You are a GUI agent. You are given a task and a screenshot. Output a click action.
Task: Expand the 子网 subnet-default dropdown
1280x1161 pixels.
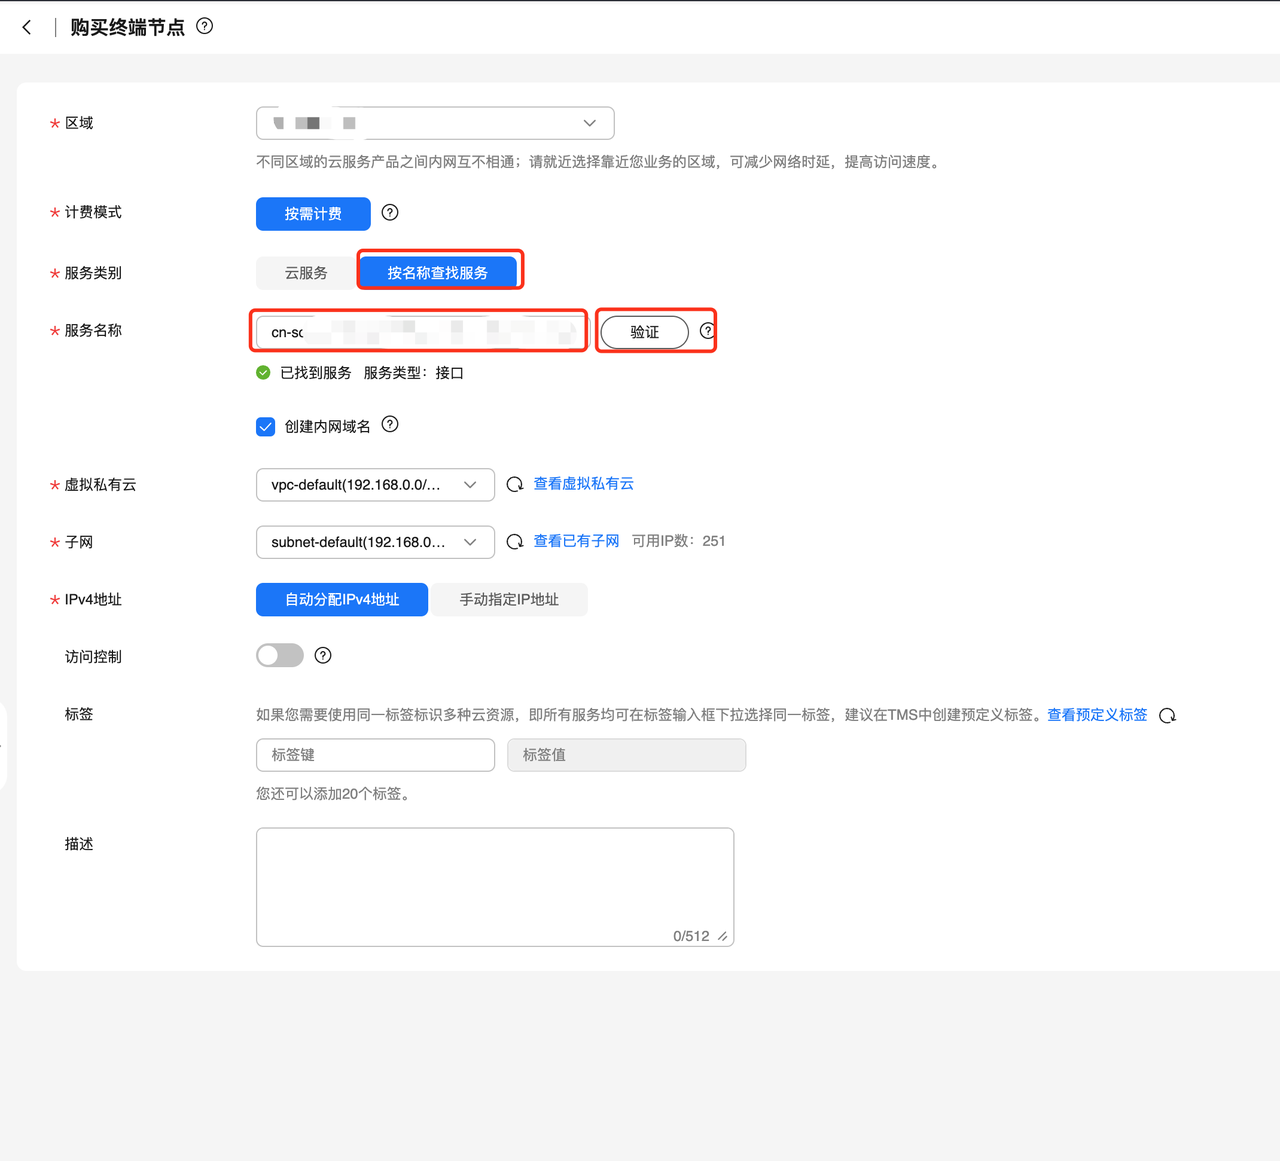click(375, 542)
